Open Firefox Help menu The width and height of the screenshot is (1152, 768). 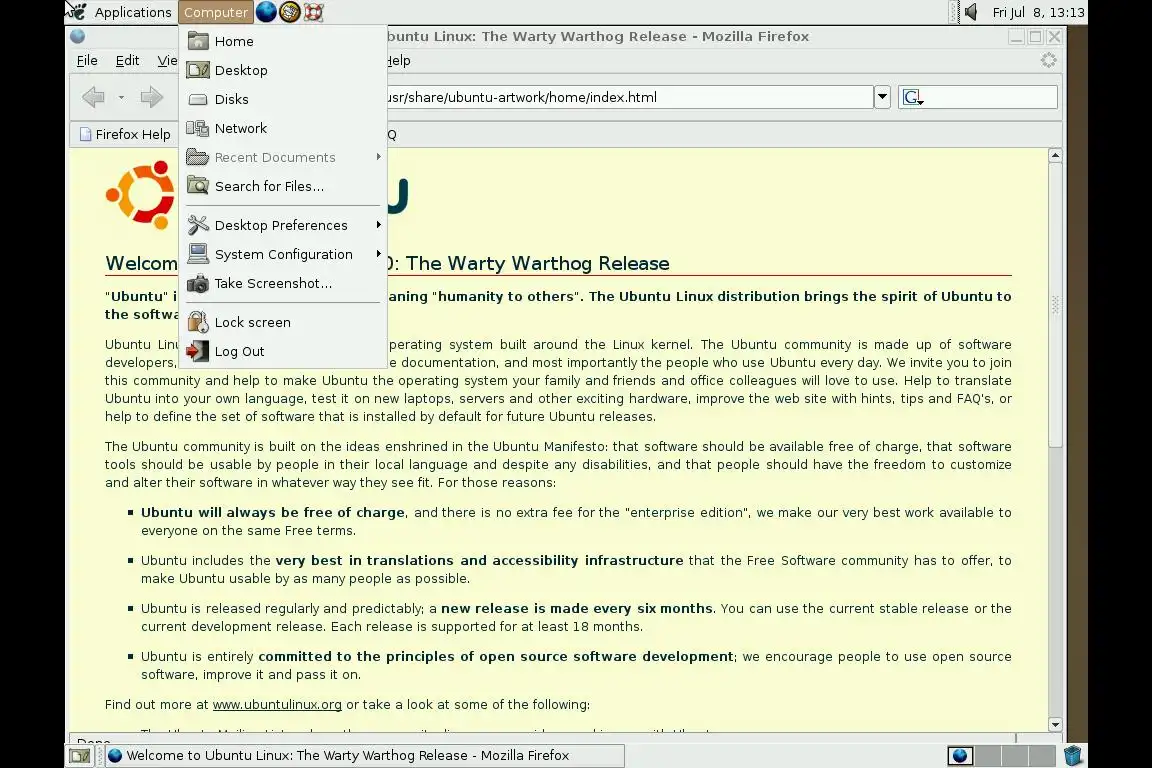398,60
